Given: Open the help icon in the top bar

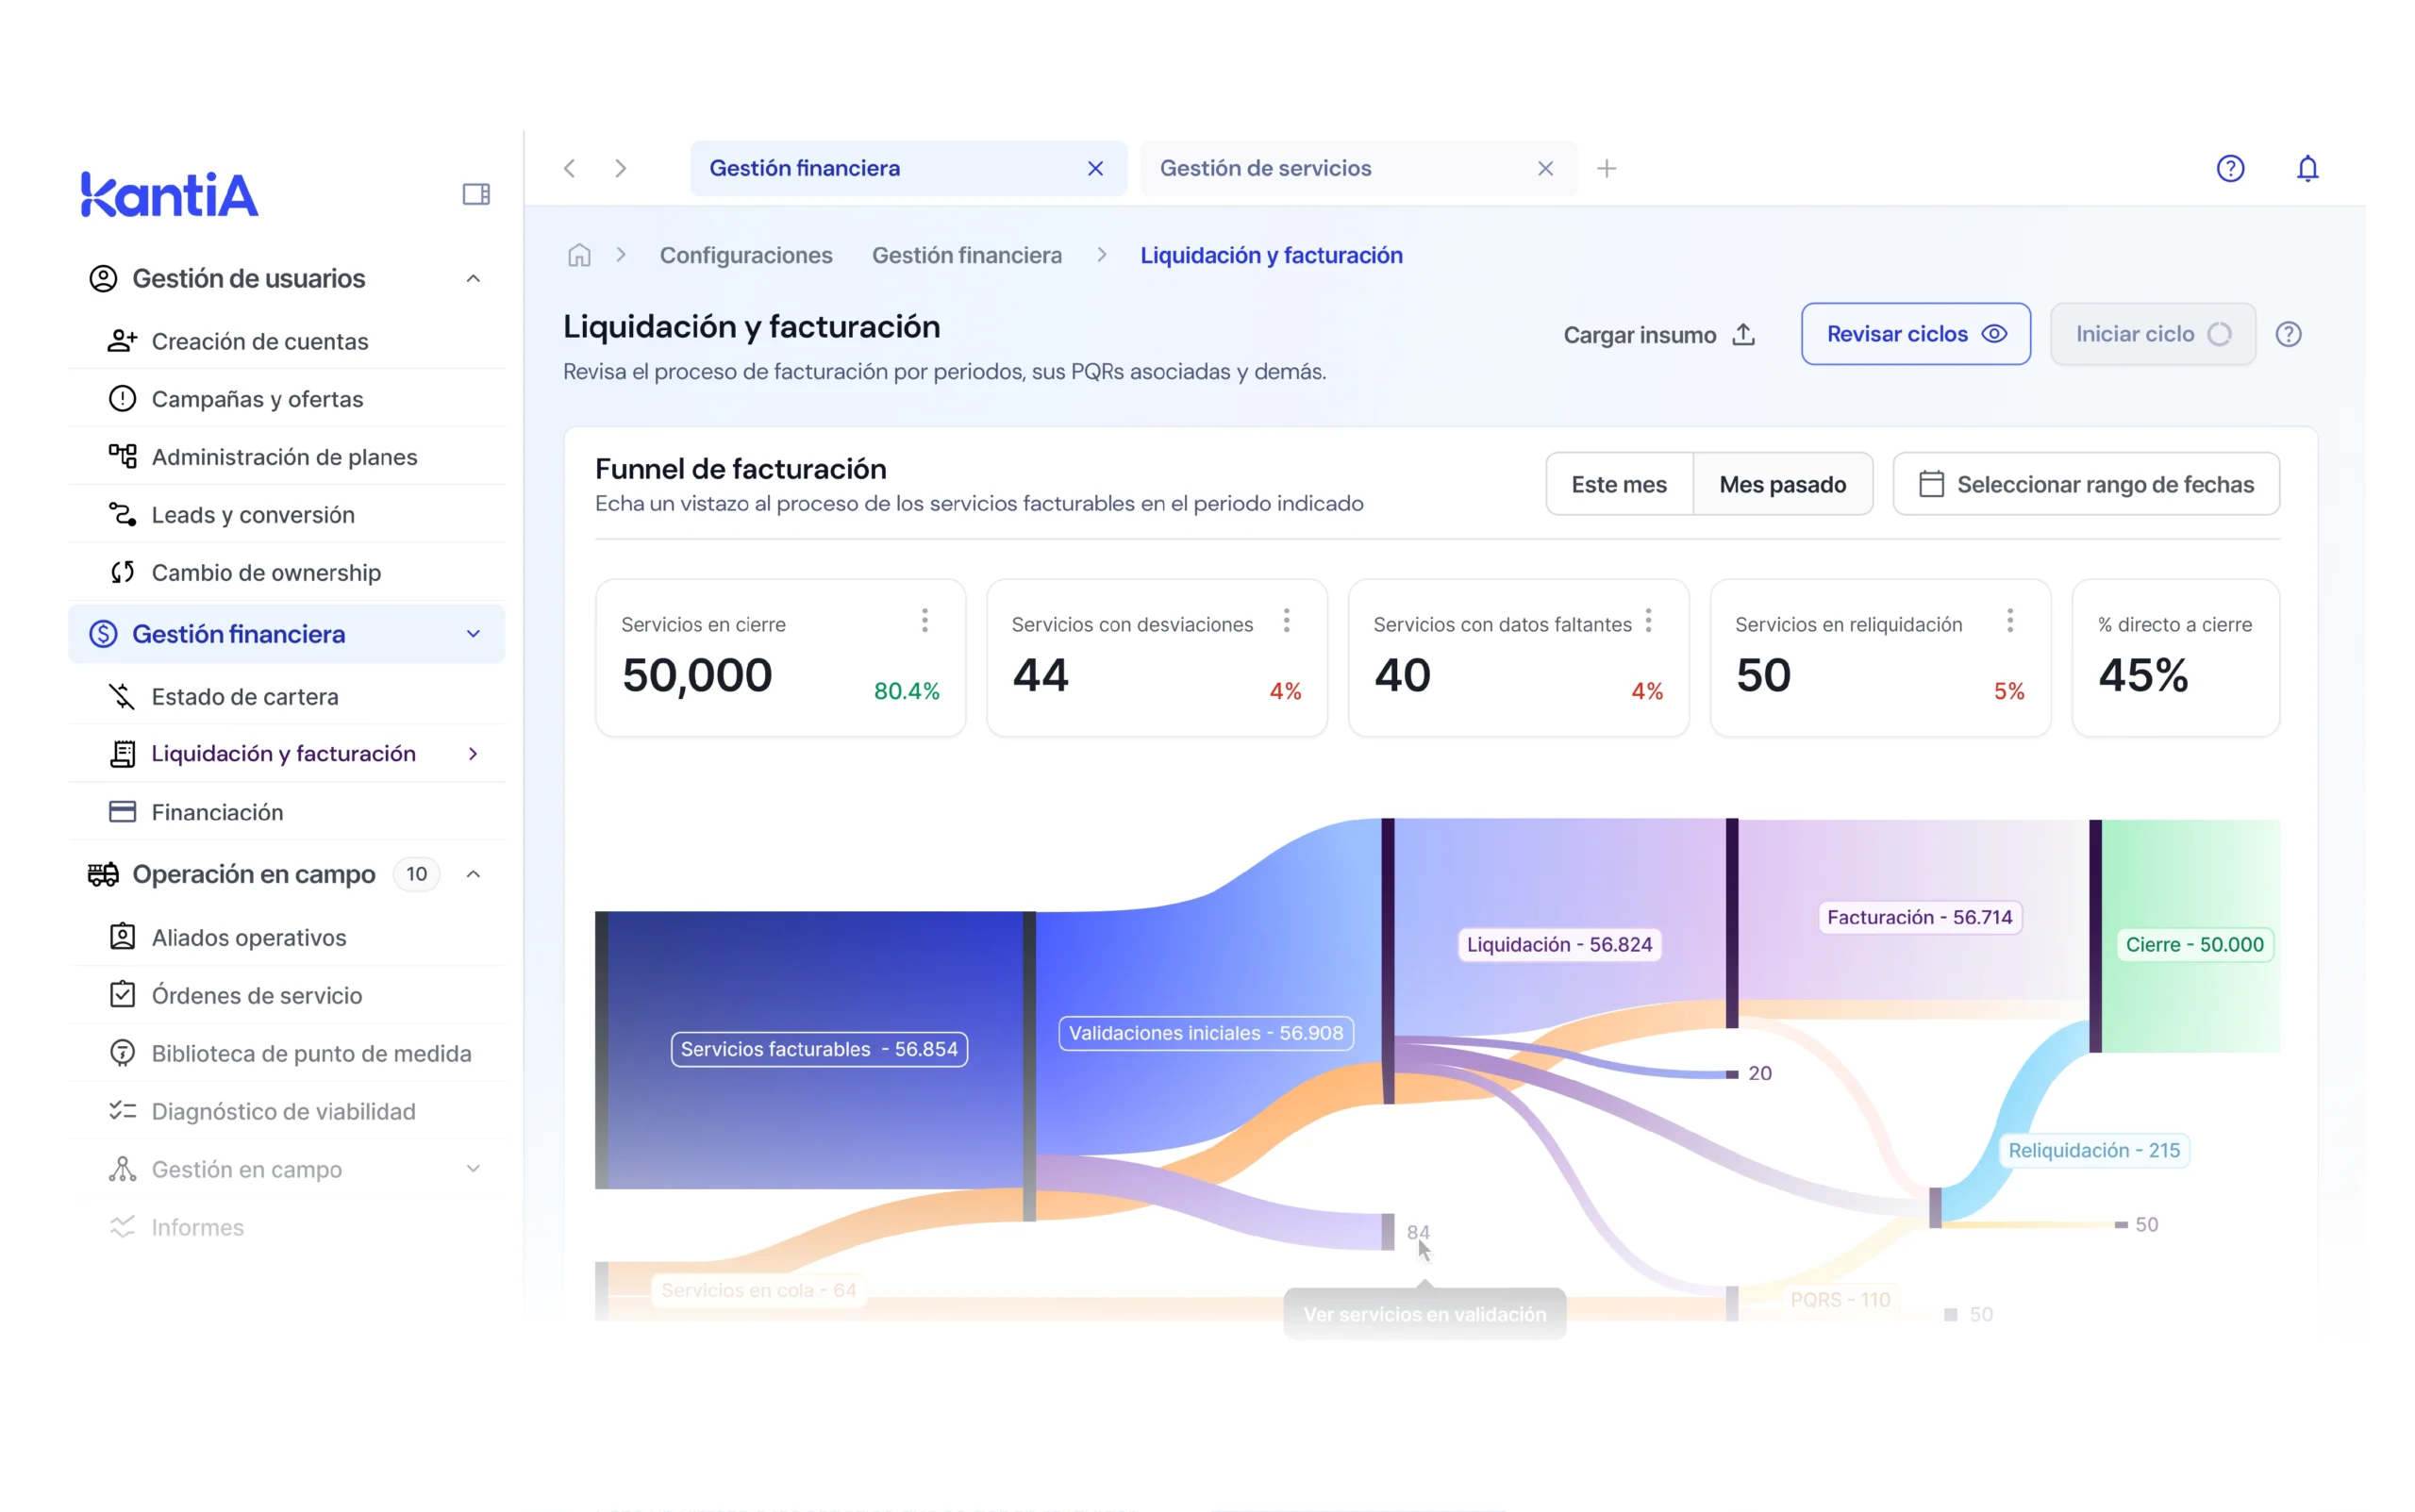Looking at the screenshot, I should click(x=2230, y=168).
